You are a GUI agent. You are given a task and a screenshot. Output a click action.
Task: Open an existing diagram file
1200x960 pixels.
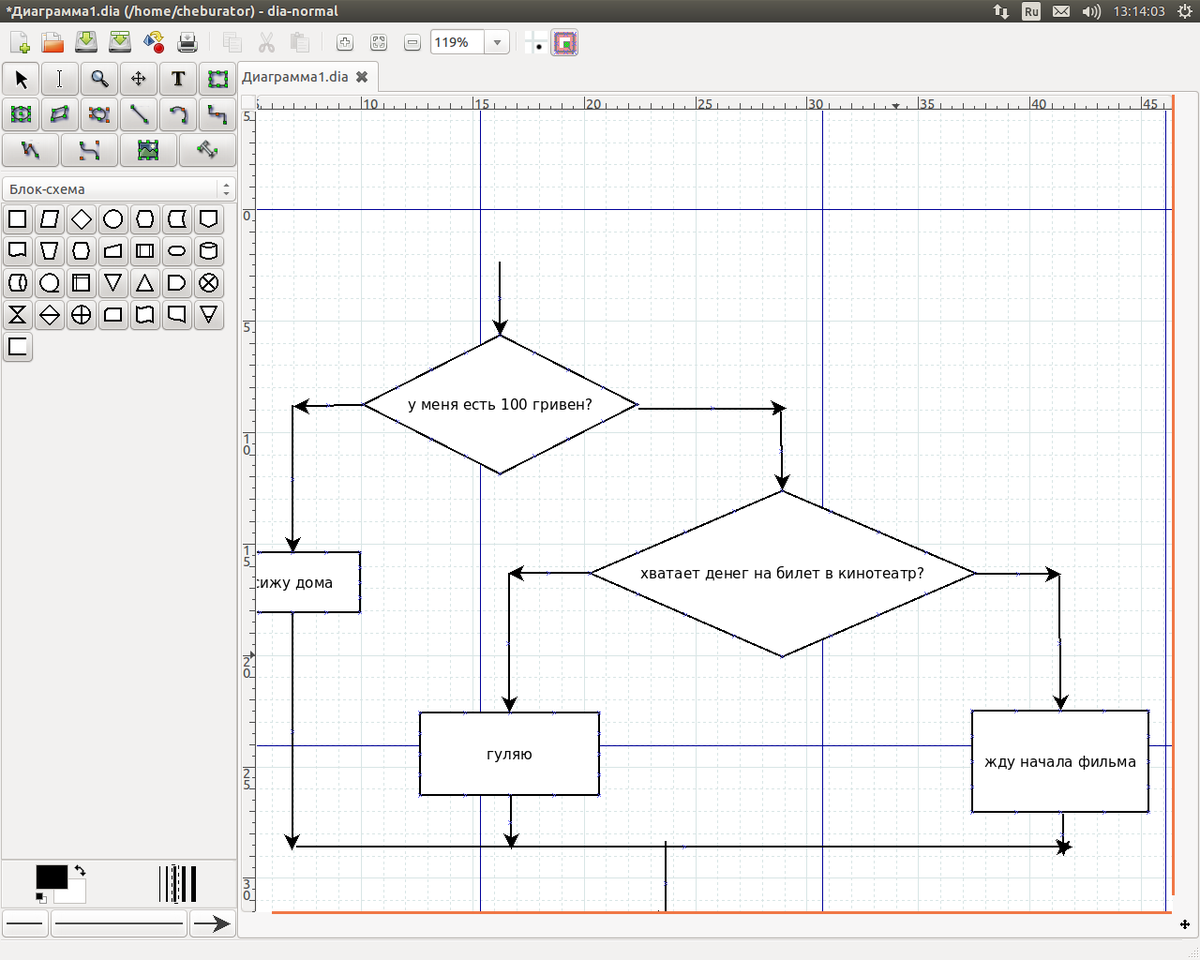click(x=52, y=42)
